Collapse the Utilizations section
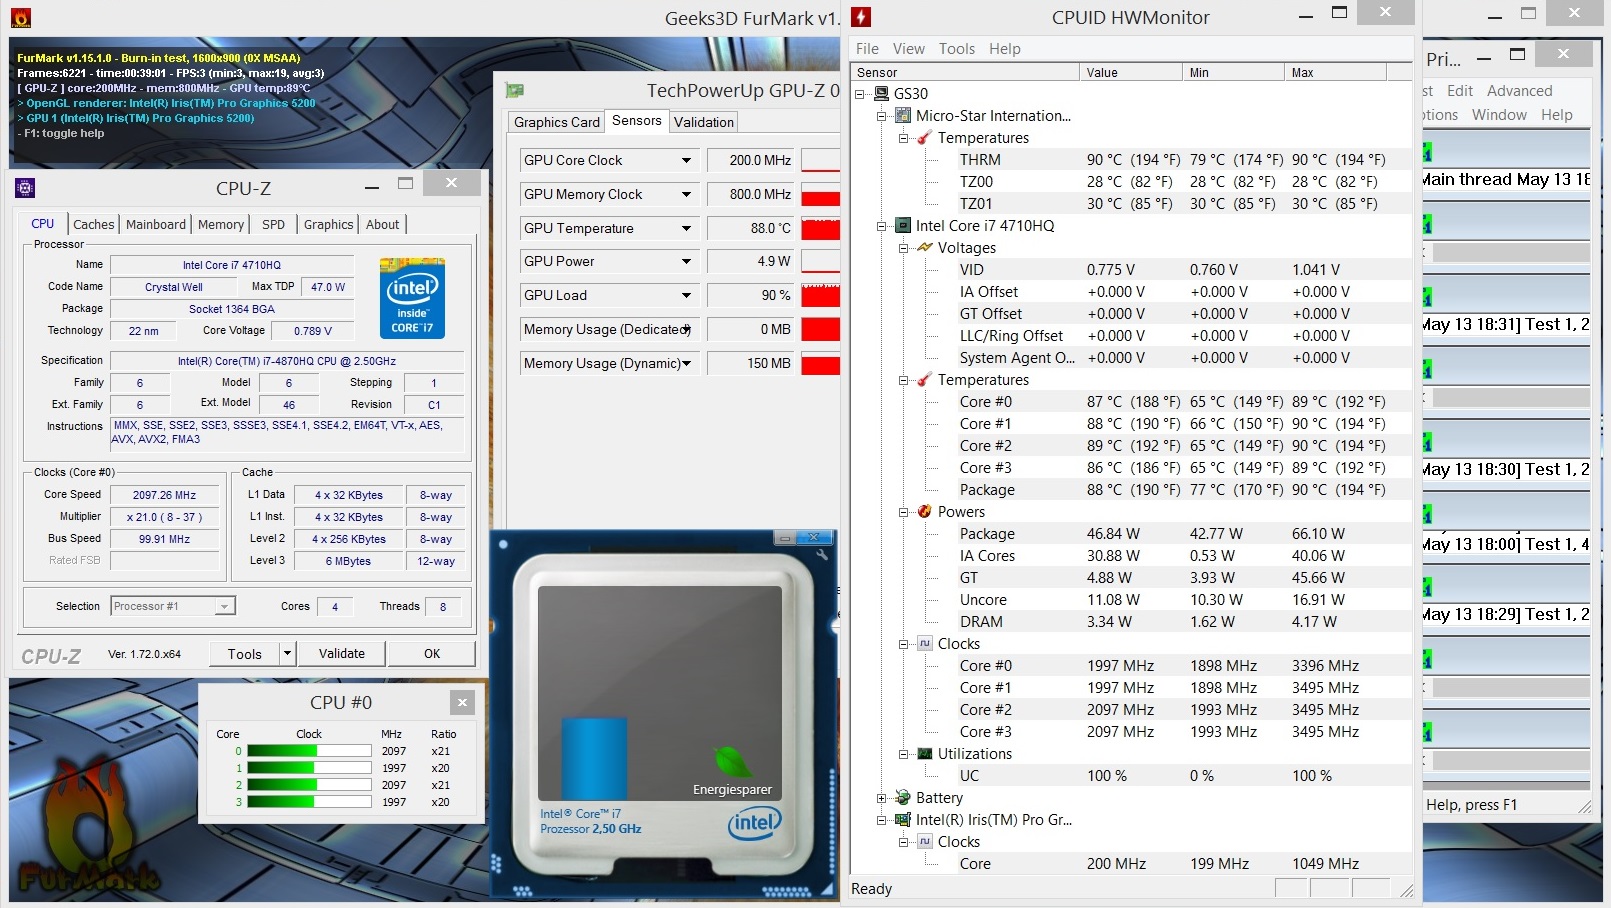Viewport: 1611px width, 908px height. pyautogui.click(x=903, y=754)
